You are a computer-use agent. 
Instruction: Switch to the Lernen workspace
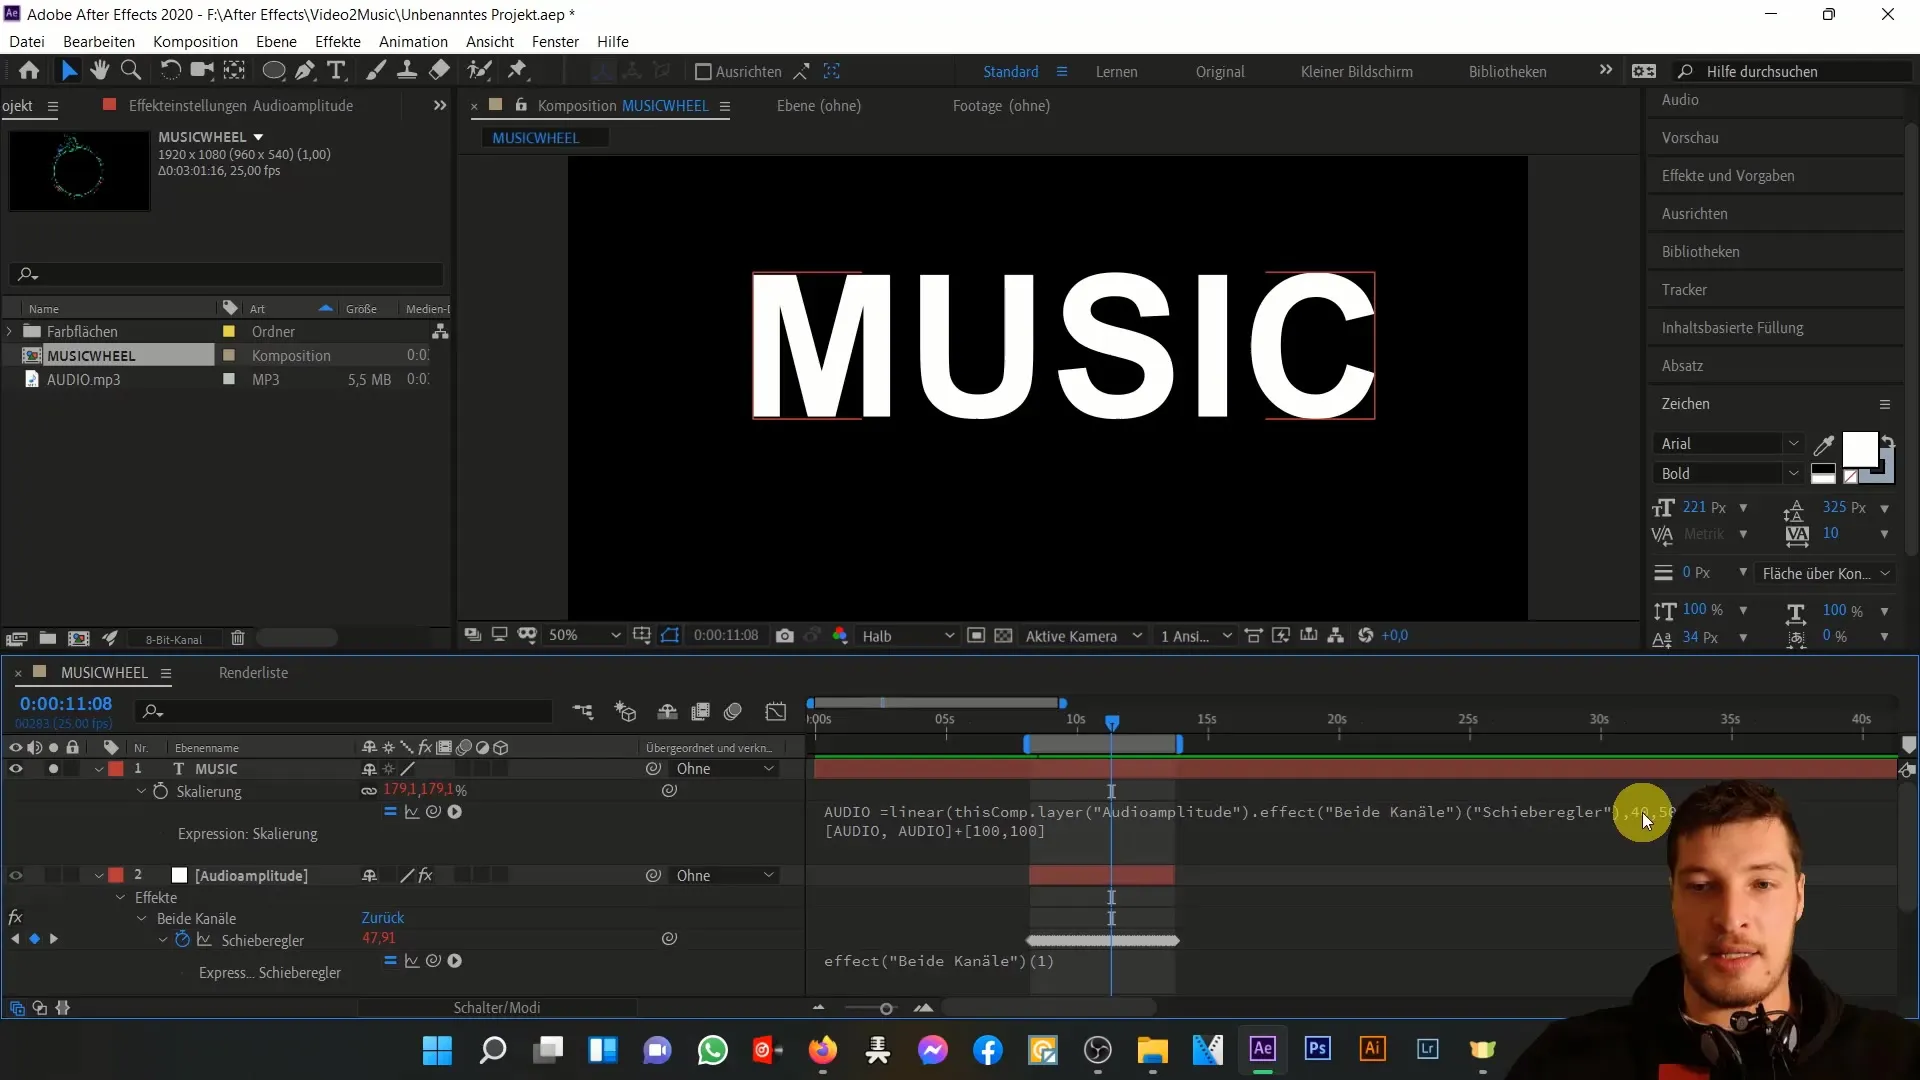click(1116, 72)
